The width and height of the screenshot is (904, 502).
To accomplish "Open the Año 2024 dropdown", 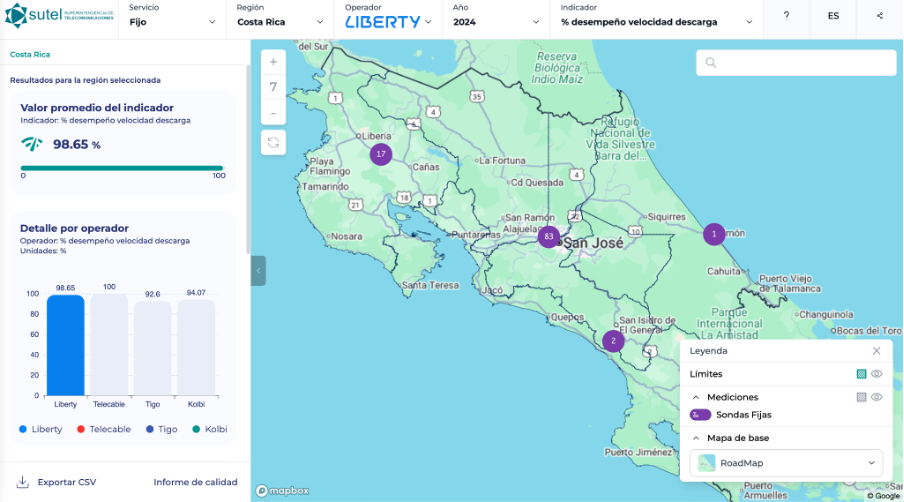I will 494,21.
